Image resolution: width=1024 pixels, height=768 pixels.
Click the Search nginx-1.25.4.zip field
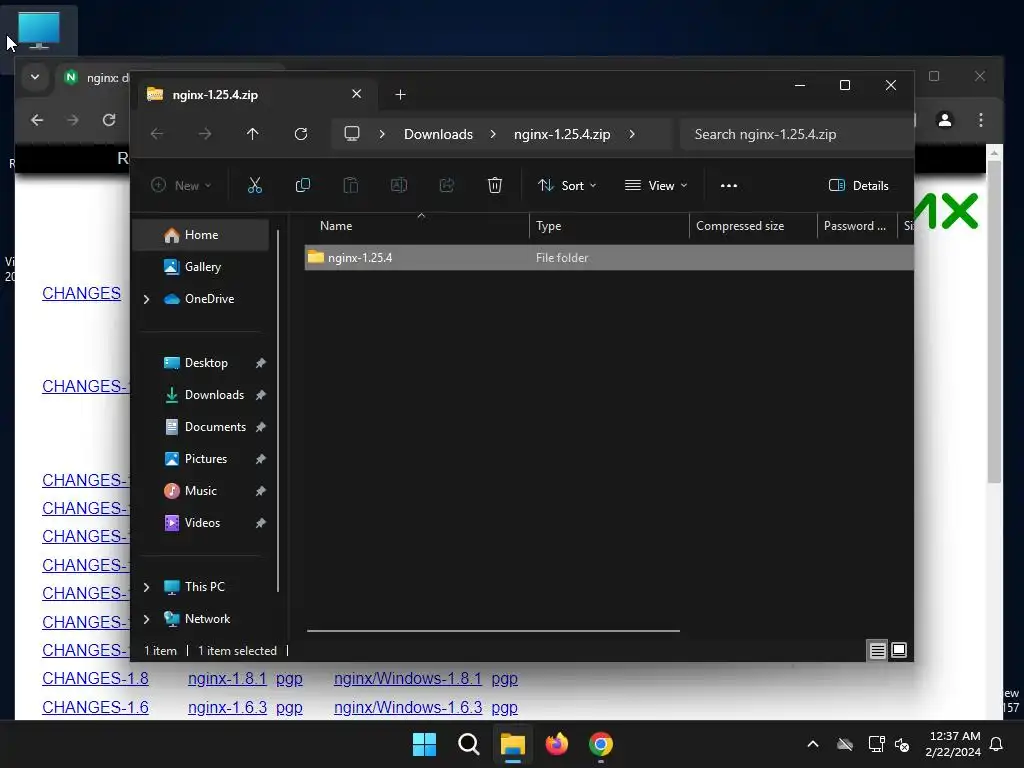point(797,134)
